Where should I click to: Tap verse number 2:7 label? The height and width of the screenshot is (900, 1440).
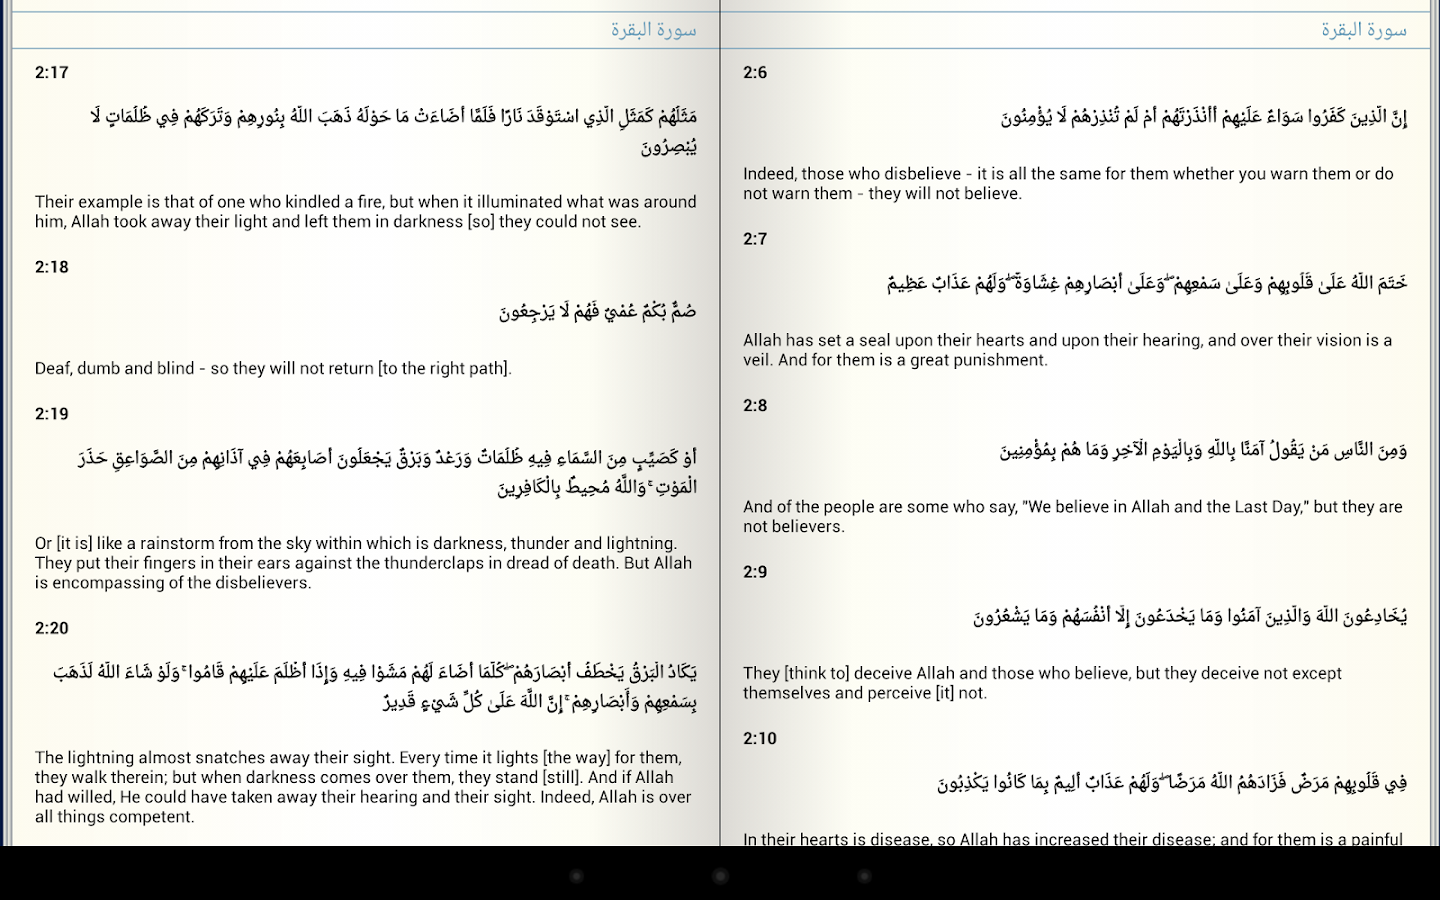[x=753, y=239]
